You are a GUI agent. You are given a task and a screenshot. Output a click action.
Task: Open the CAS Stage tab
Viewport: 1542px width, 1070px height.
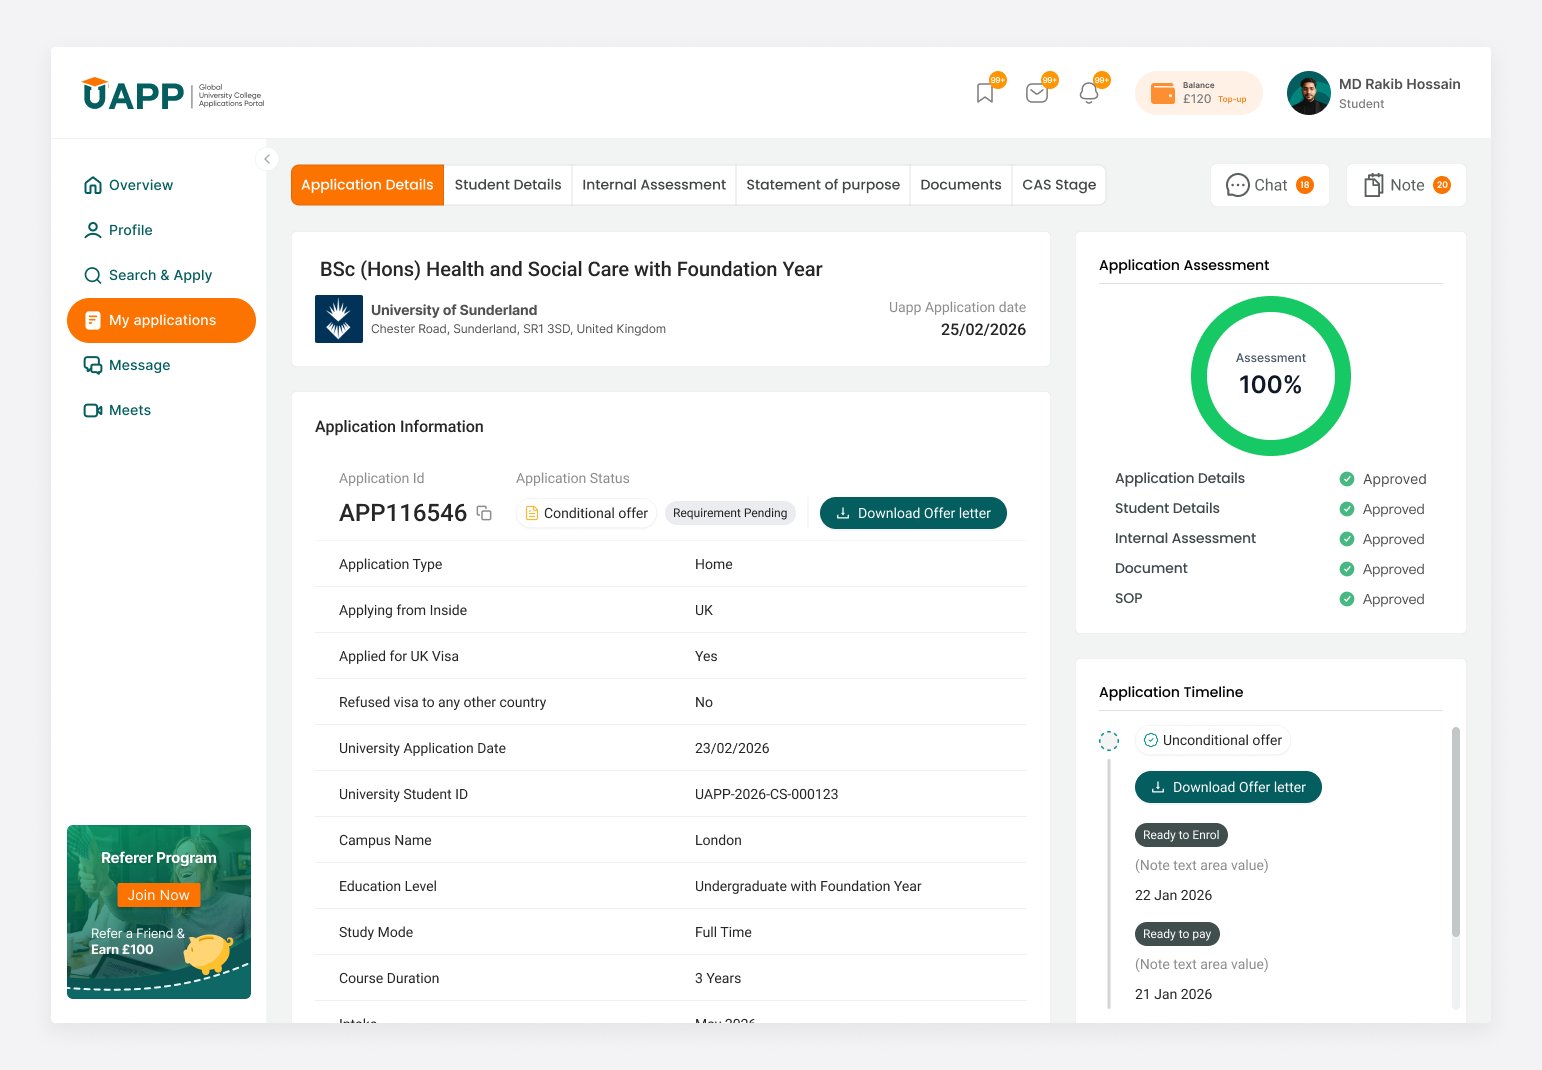[1059, 185]
